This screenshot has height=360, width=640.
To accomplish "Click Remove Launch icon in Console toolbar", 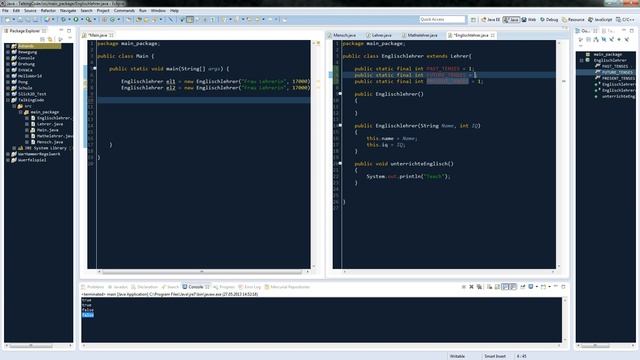I will [x=471, y=287].
